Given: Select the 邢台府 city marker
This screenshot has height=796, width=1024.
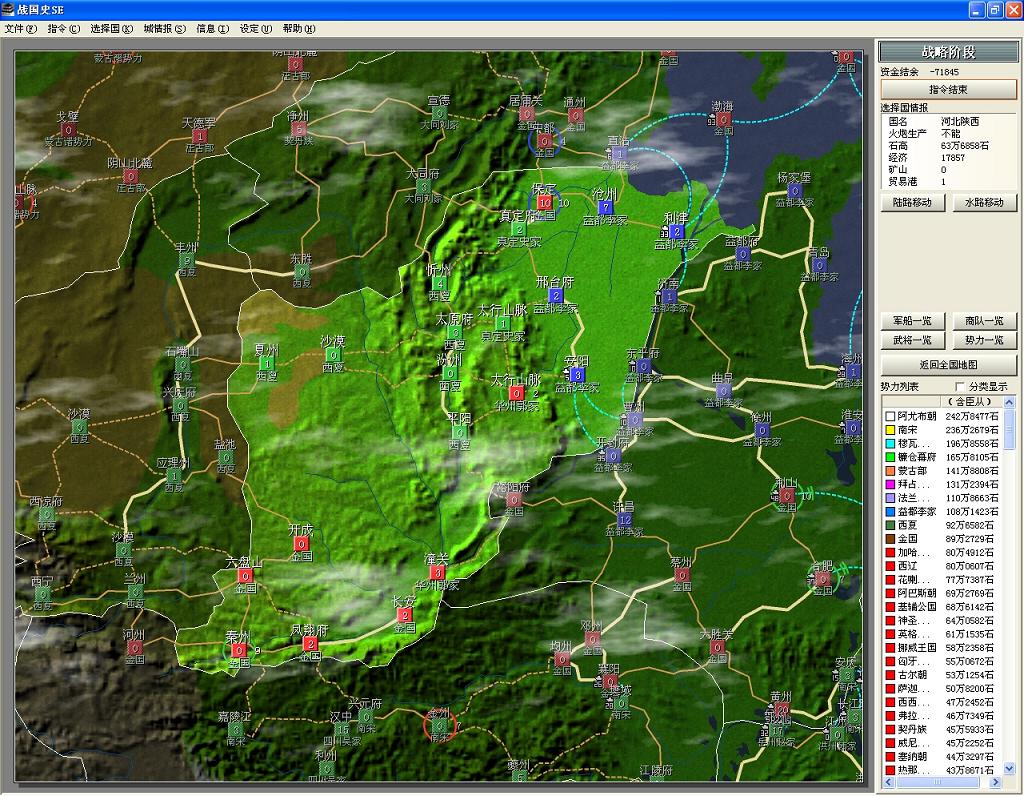Looking at the screenshot, I should [x=556, y=296].
